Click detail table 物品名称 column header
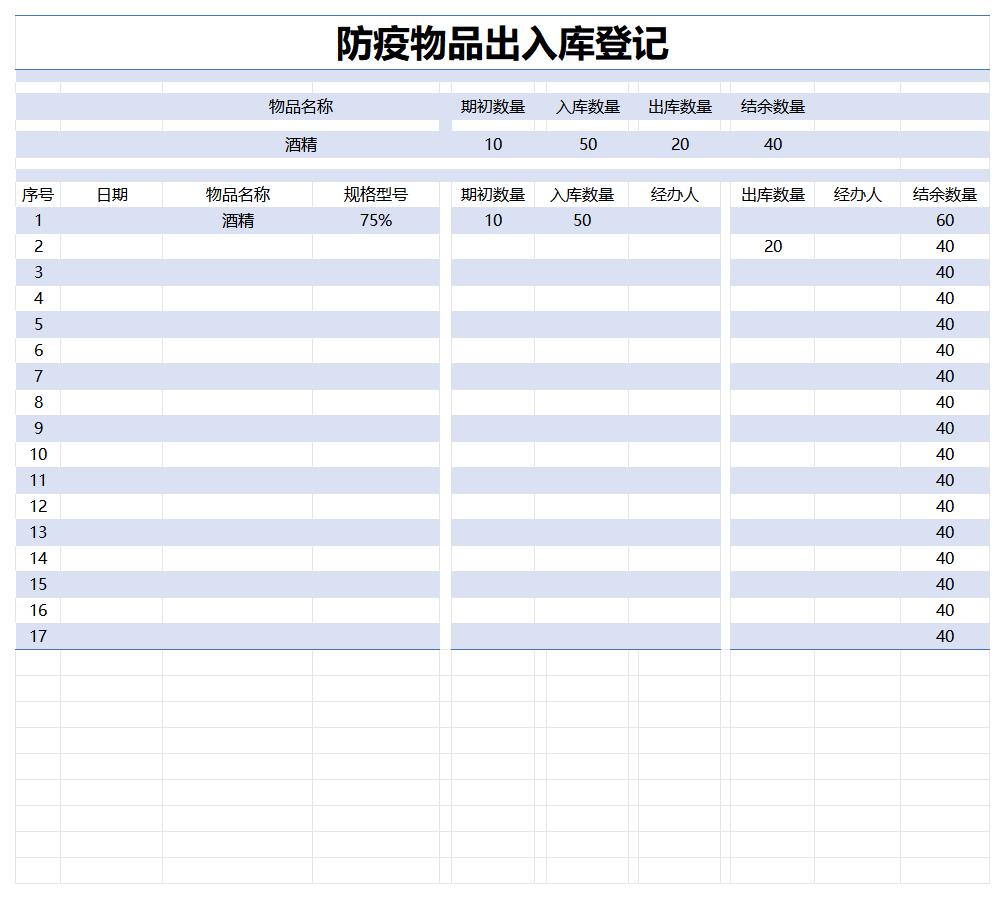 point(238,195)
